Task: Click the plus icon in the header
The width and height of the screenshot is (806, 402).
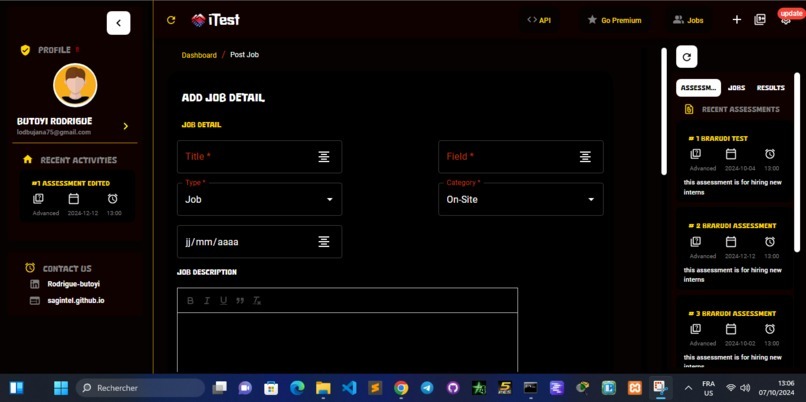Action: (737, 20)
